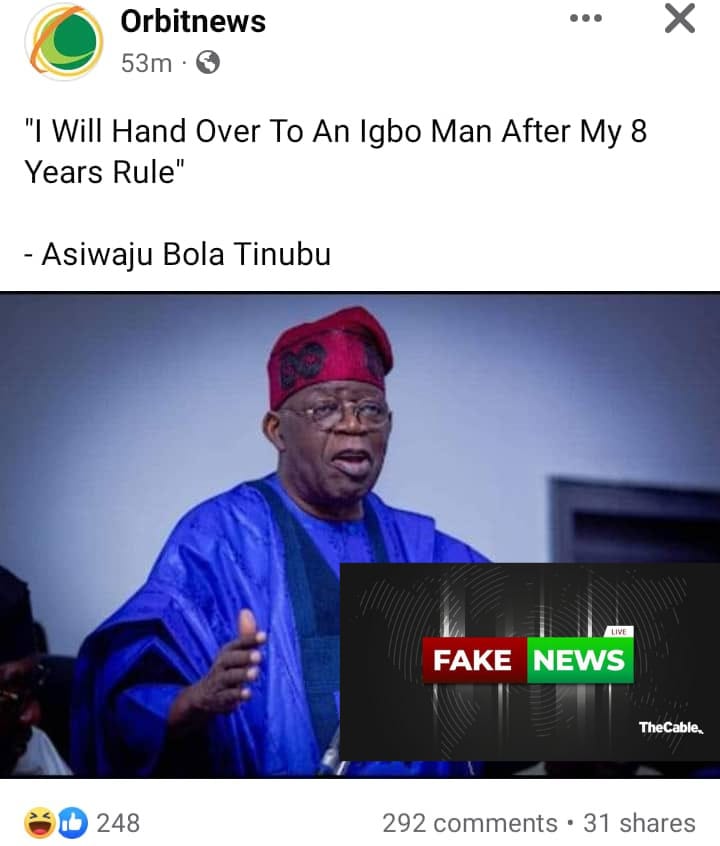Screen dimensions: 720x846
Task: Click the blue Like thumbs-up reaction icon
Action: tap(72, 823)
